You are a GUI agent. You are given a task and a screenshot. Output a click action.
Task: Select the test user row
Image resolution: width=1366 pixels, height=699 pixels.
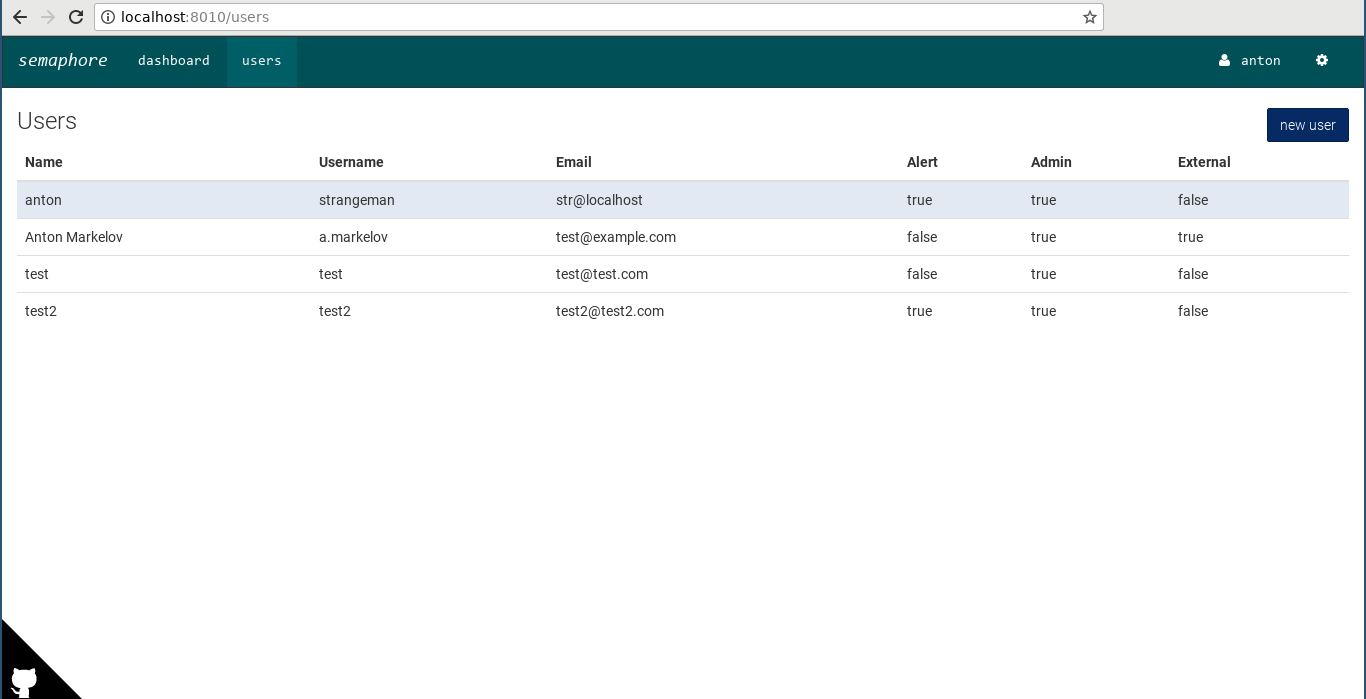400,274
